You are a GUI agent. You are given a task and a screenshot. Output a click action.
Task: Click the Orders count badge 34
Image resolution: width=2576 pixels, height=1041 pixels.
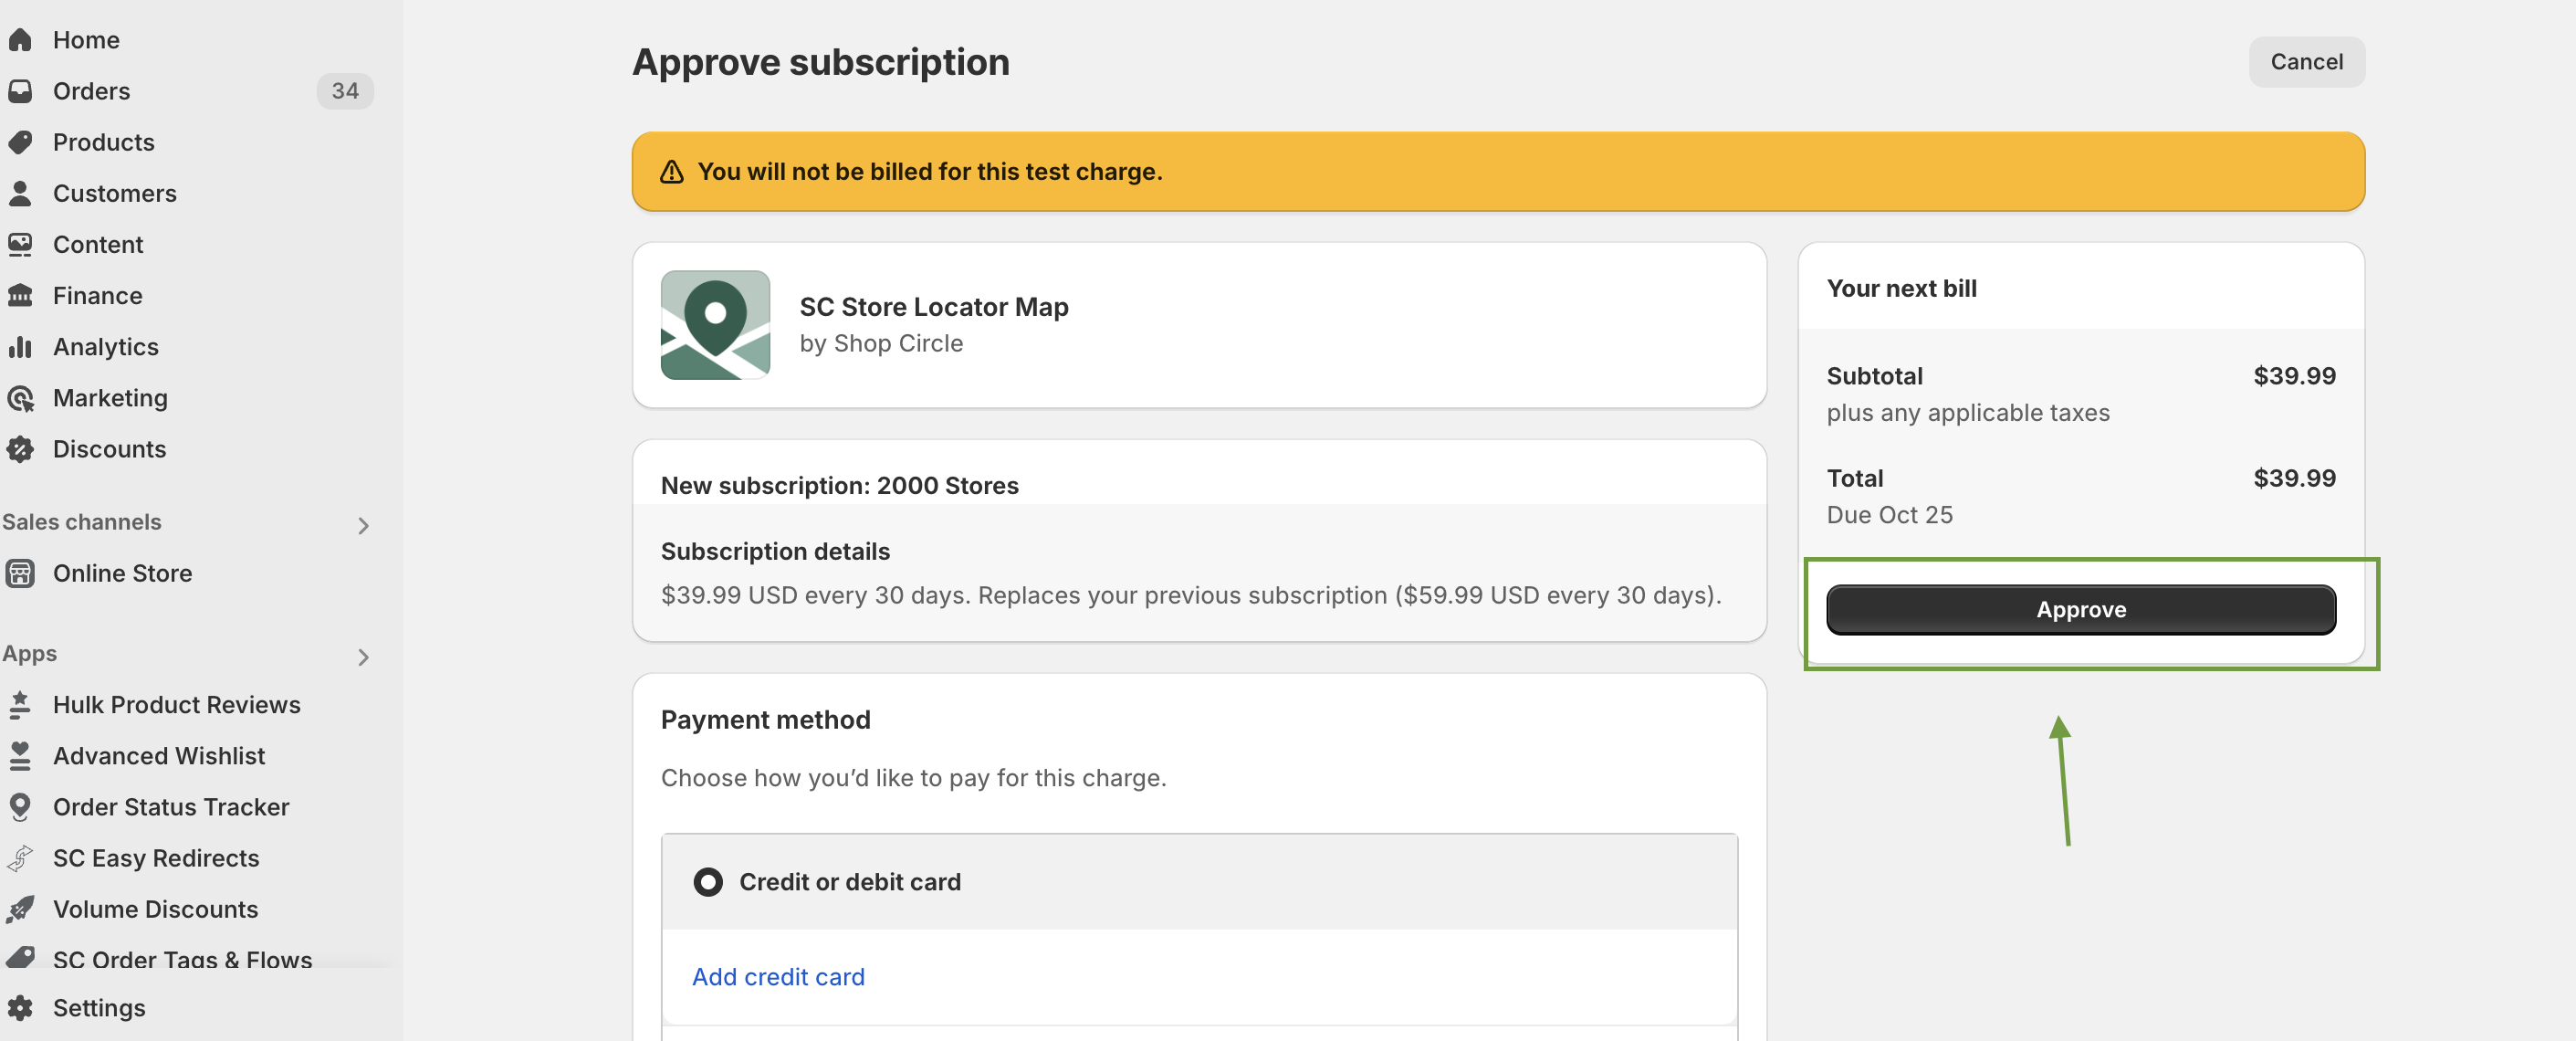pos(344,91)
